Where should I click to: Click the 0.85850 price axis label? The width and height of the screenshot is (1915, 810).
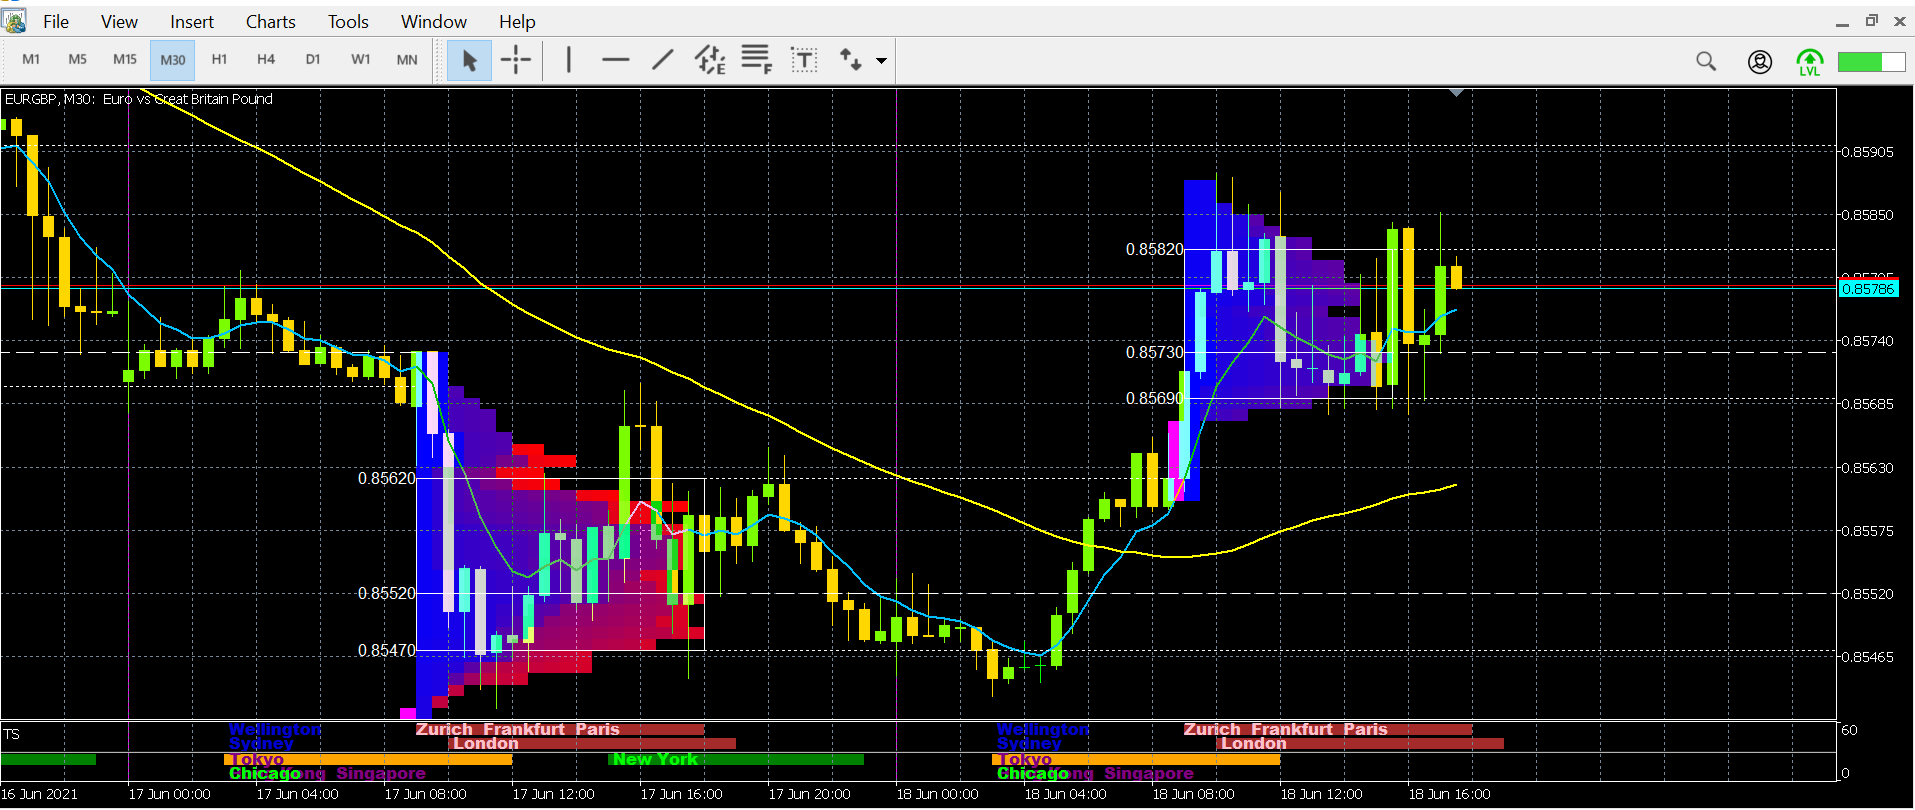pos(1868,215)
